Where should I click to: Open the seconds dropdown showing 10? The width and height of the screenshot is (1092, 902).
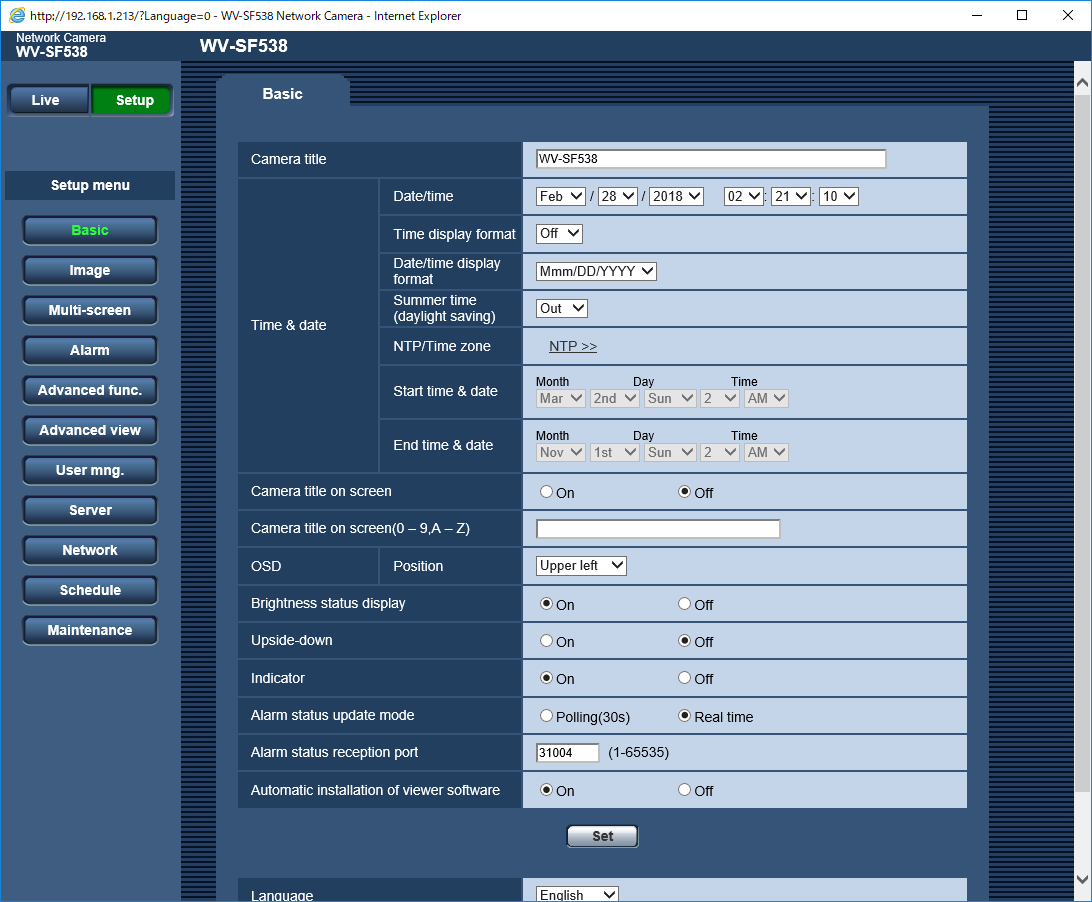(838, 196)
